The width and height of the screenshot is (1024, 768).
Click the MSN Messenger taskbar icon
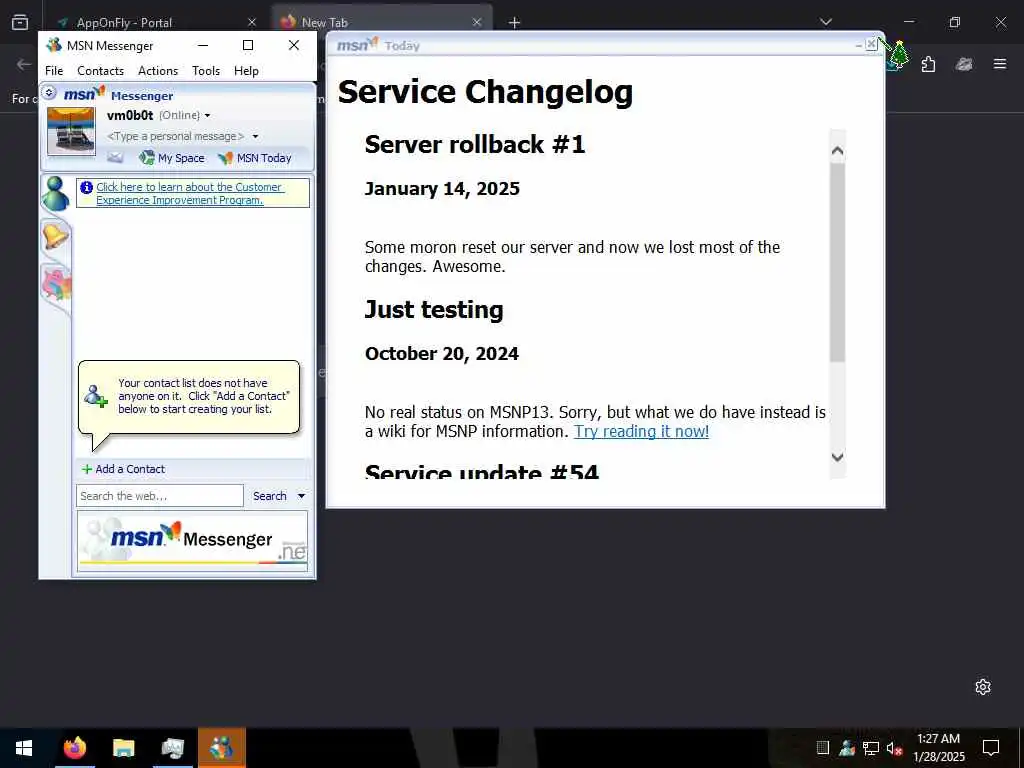tap(222, 748)
